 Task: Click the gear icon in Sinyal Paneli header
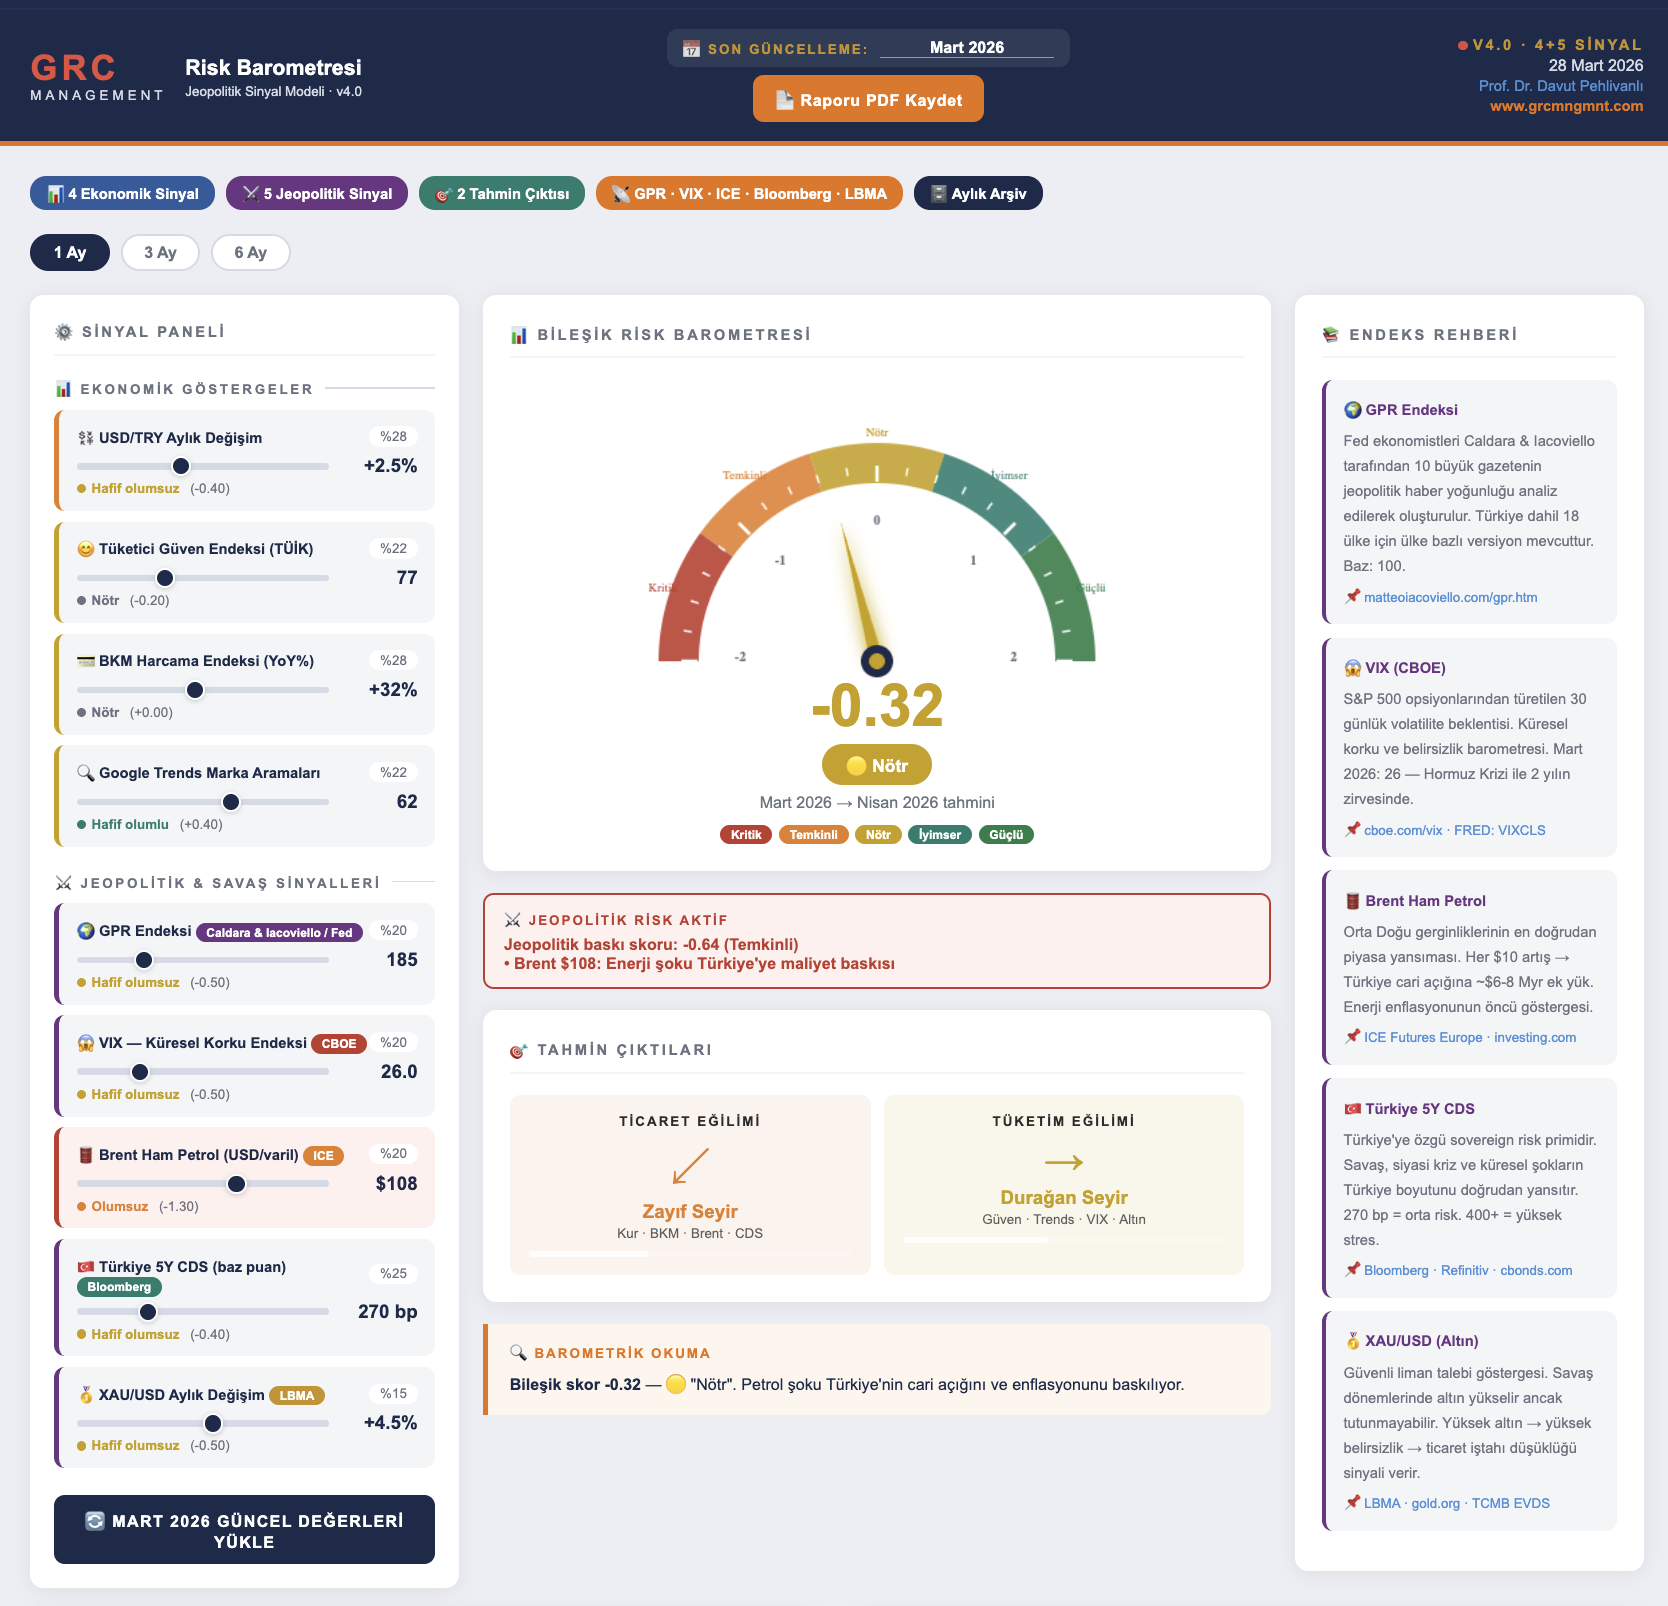pos(64,332)
